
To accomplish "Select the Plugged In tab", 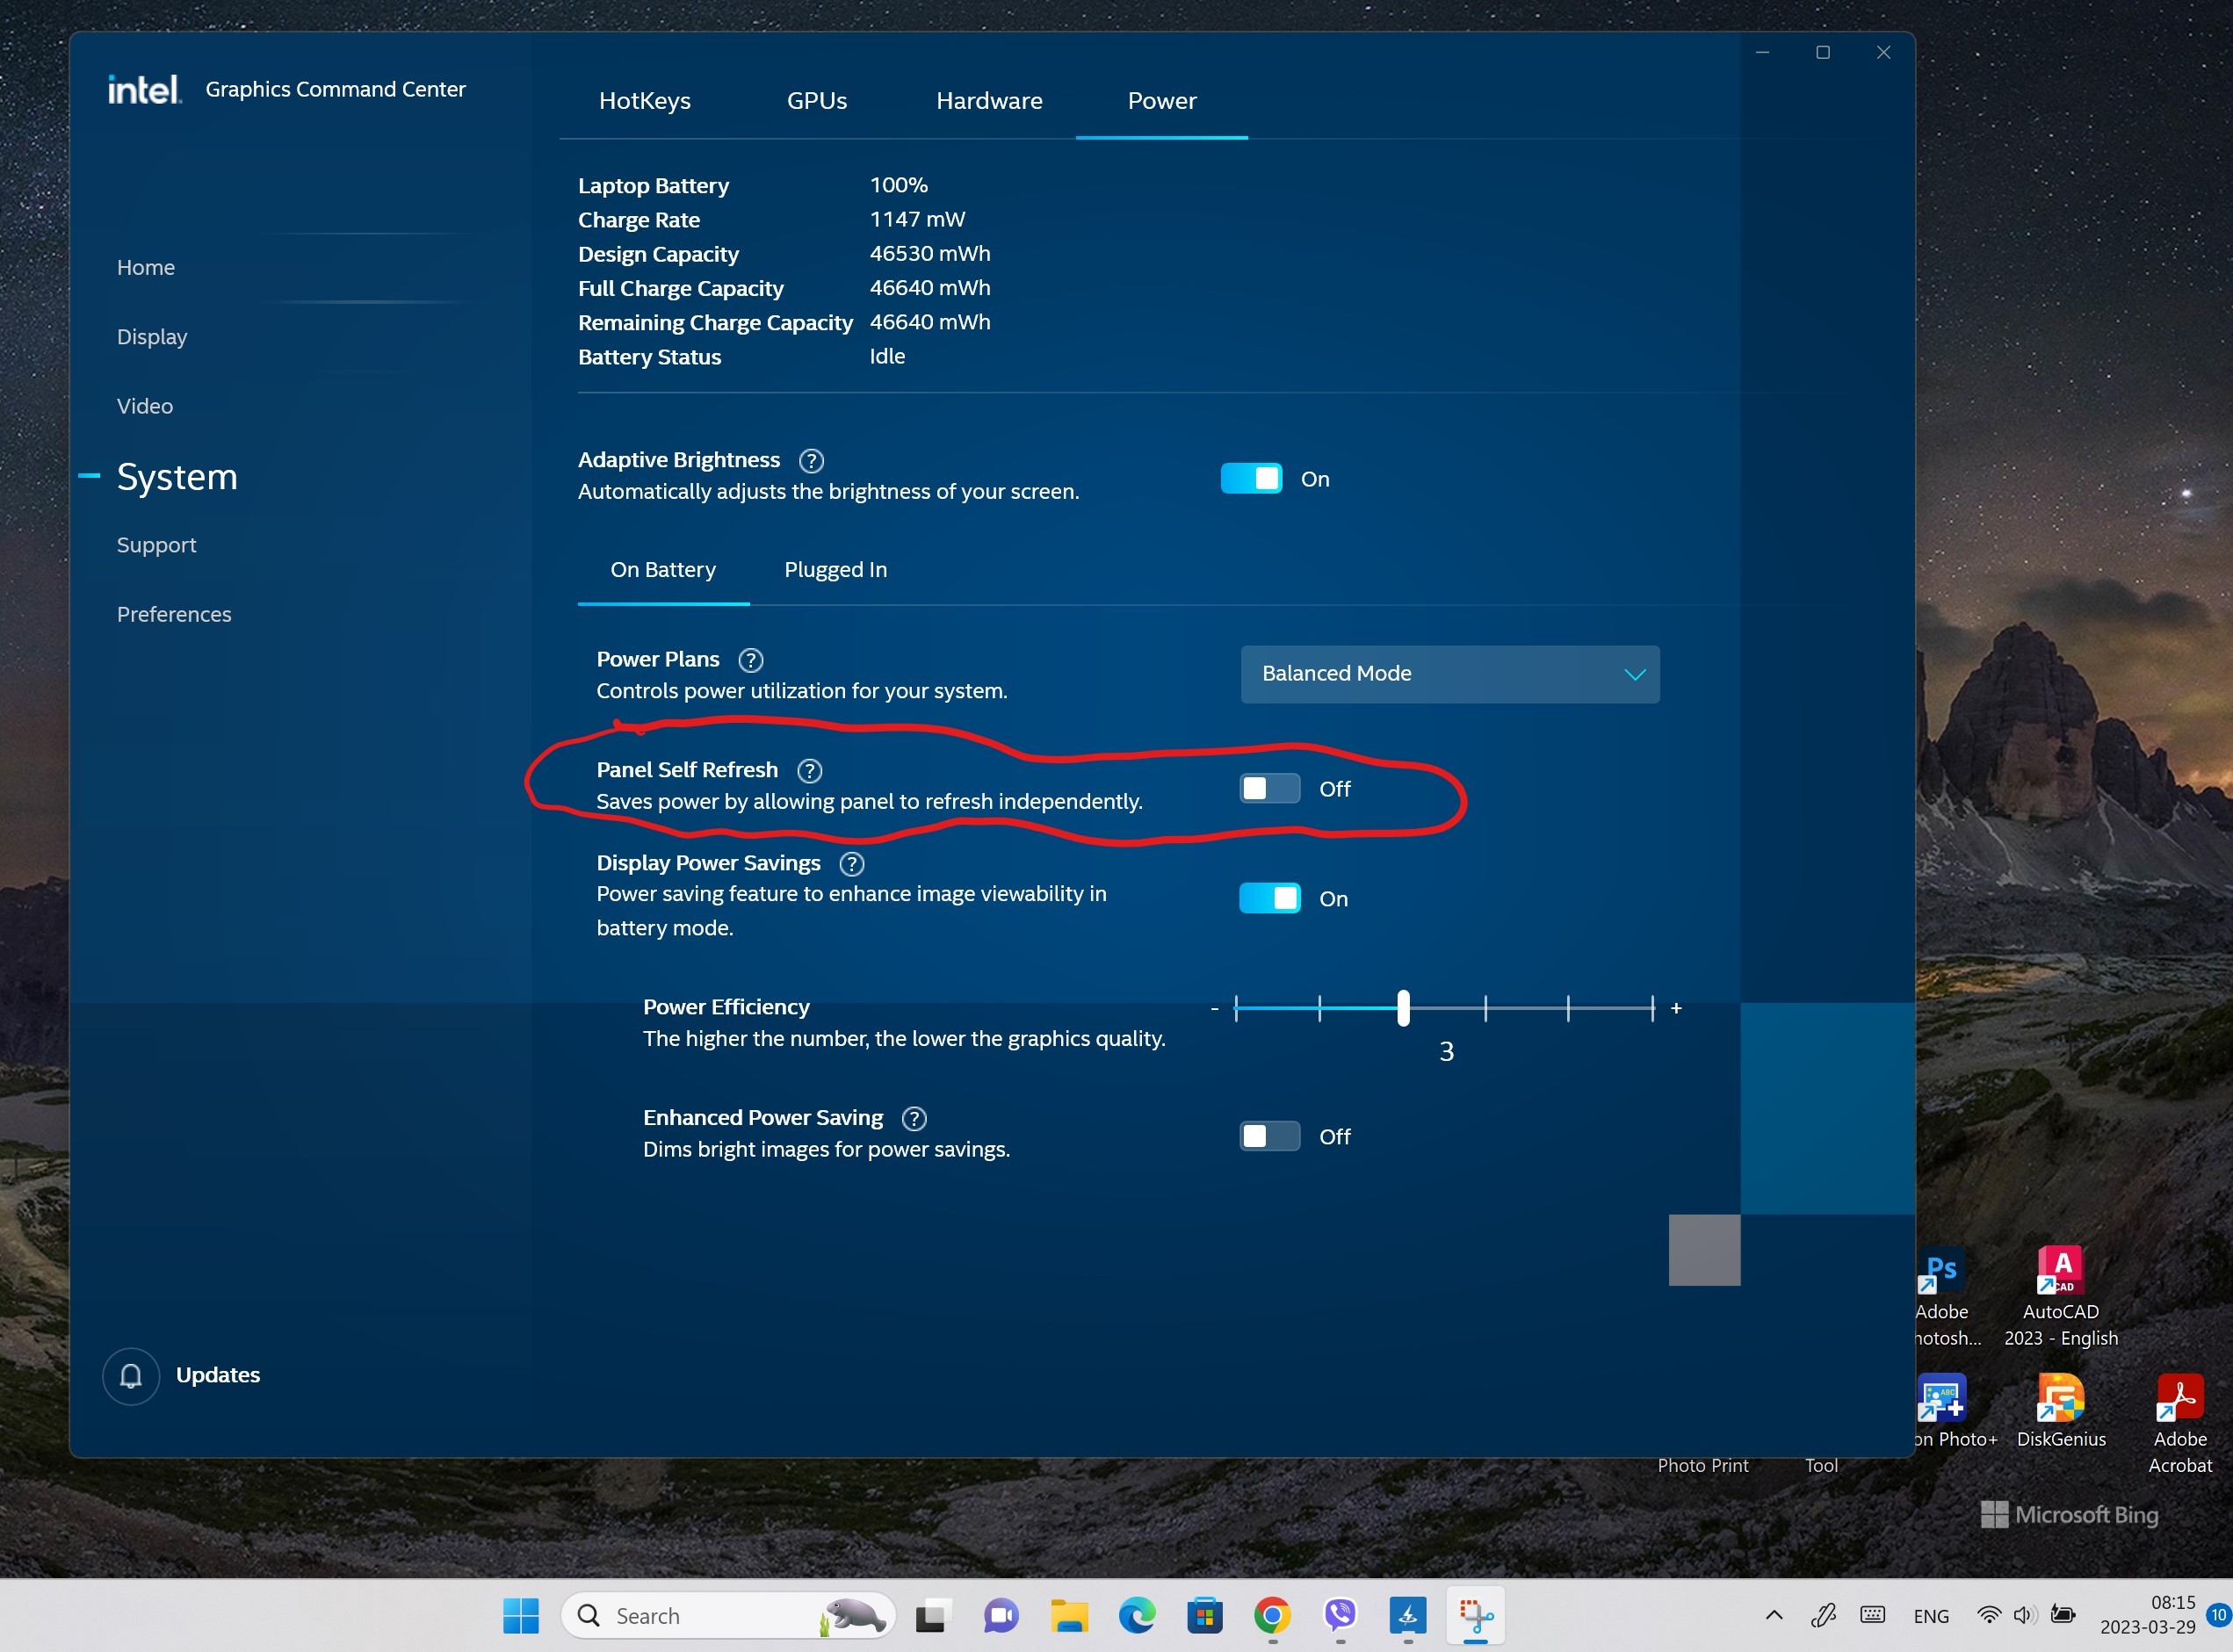I will coord(836,570).
